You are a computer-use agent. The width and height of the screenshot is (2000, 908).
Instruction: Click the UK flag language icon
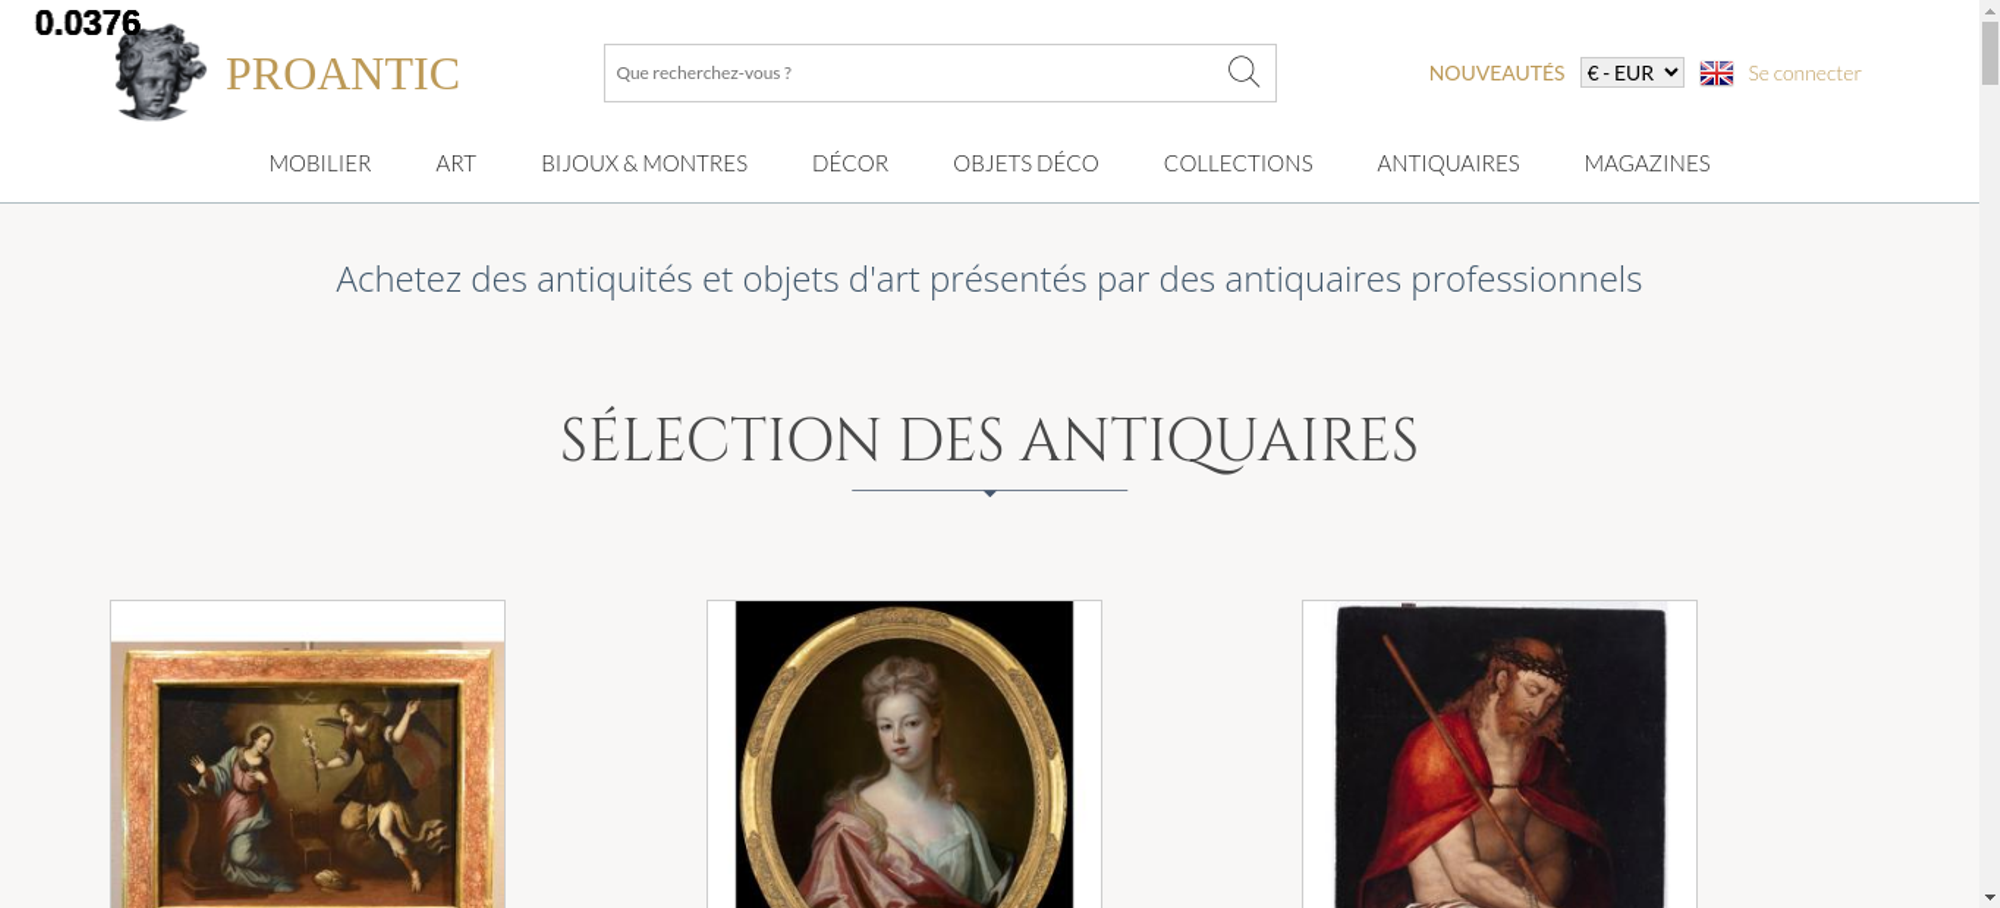point(1716,73)
